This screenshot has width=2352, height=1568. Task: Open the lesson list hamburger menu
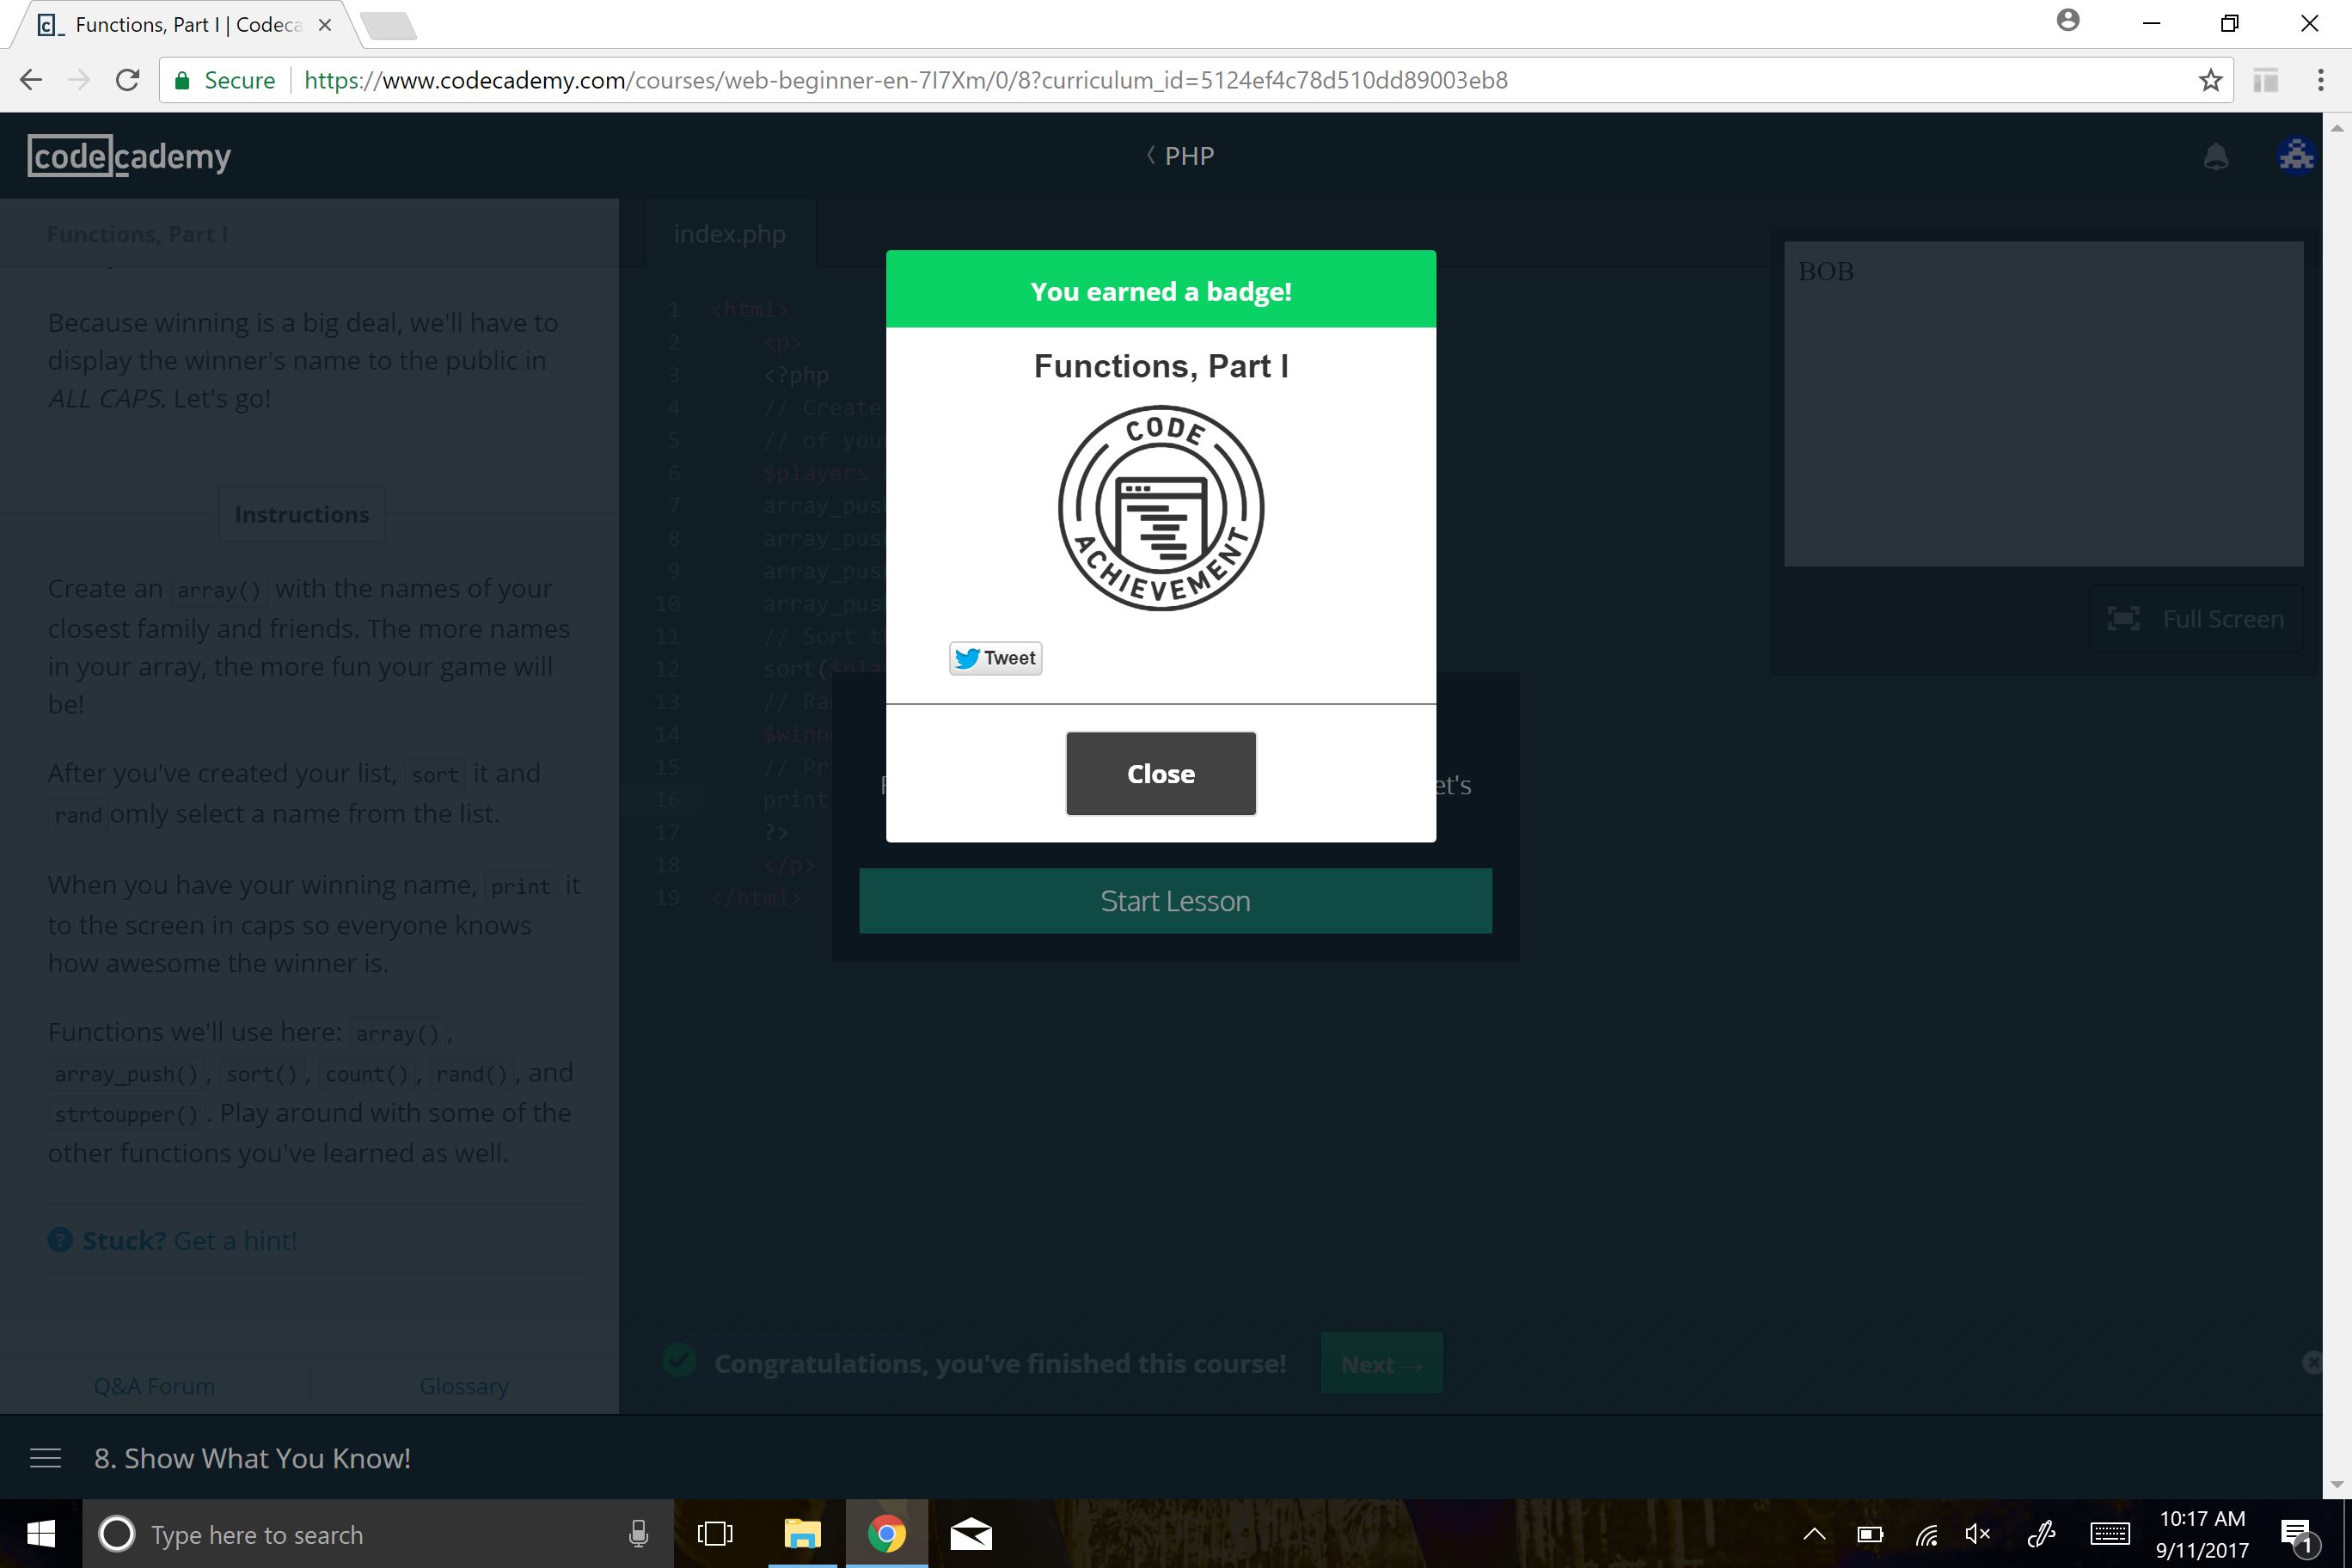point(46,1458)
